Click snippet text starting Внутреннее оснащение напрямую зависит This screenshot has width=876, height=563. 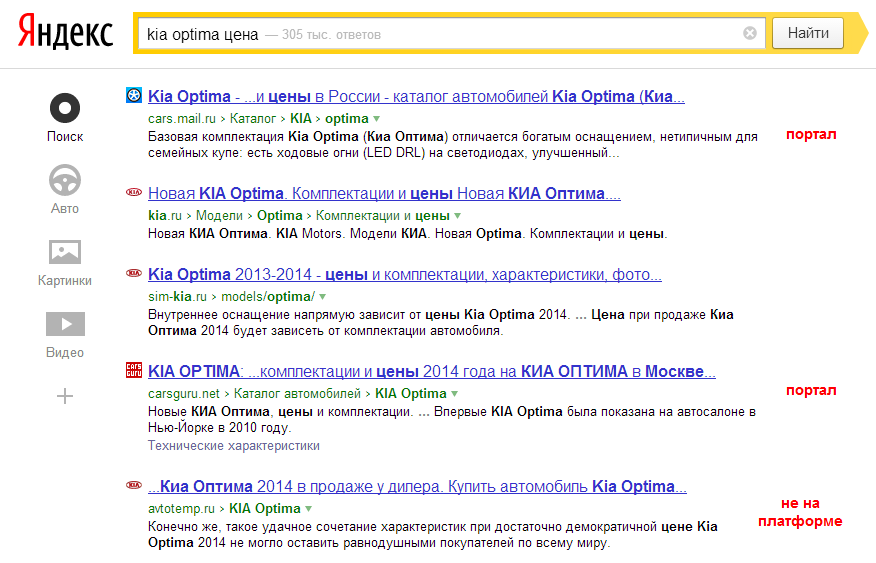tap(440, 322)
